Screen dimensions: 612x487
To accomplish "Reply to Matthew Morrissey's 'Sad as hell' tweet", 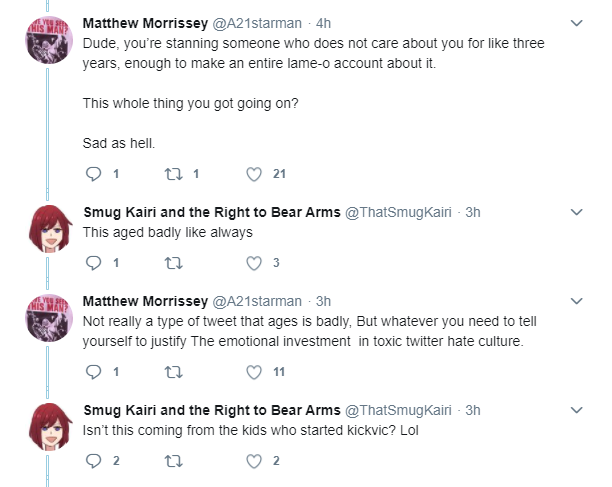I will coord(93,174).
